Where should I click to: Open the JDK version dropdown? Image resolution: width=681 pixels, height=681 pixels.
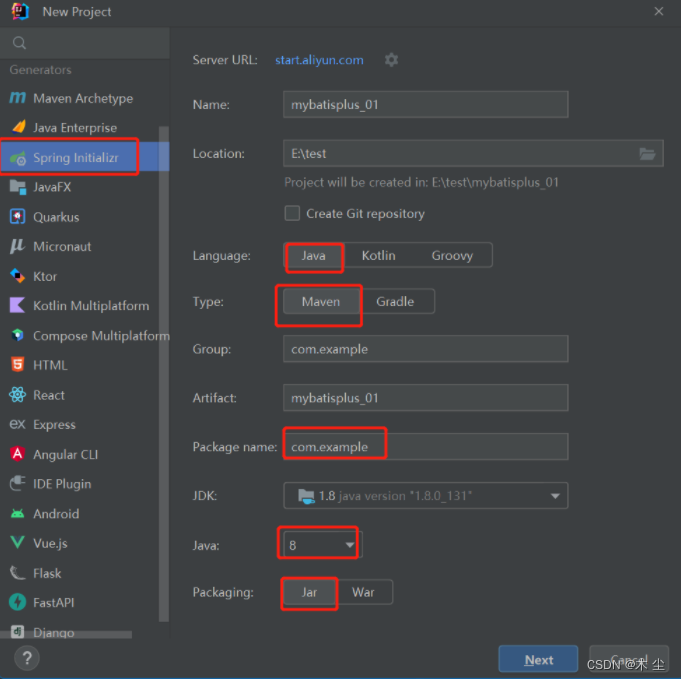426,496
